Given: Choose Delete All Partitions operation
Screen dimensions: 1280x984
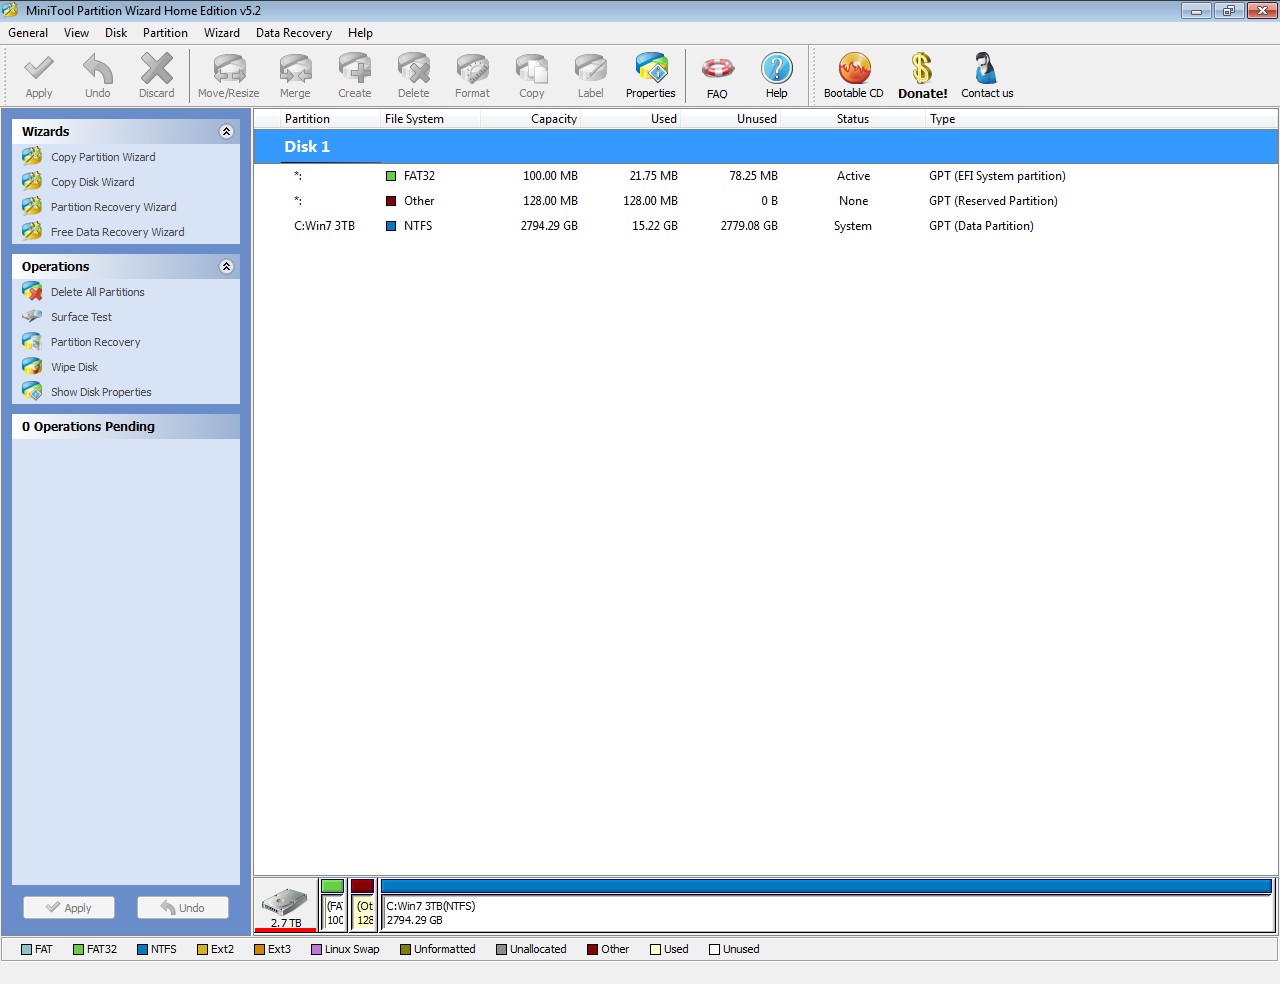Looking at the screenshot, I should click(x=97, y=292).
